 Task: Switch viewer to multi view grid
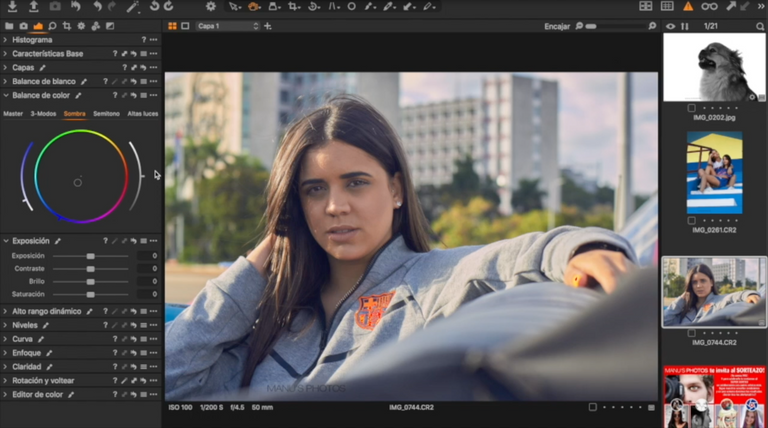[172, 26]
